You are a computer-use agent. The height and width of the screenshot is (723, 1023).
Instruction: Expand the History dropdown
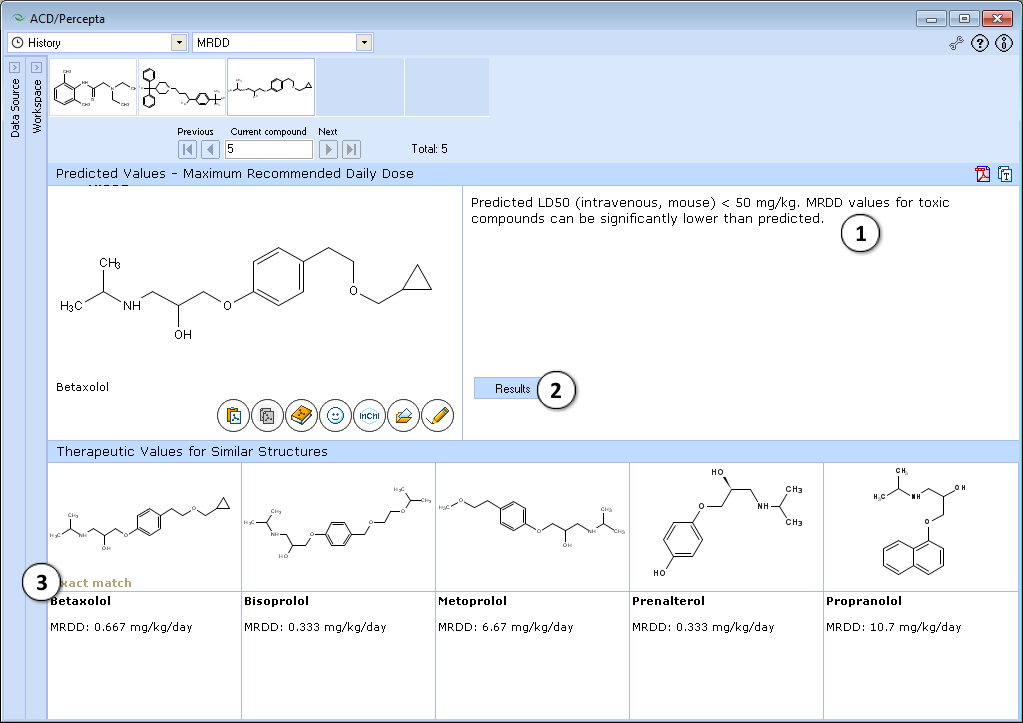click(x=179, y=42)
